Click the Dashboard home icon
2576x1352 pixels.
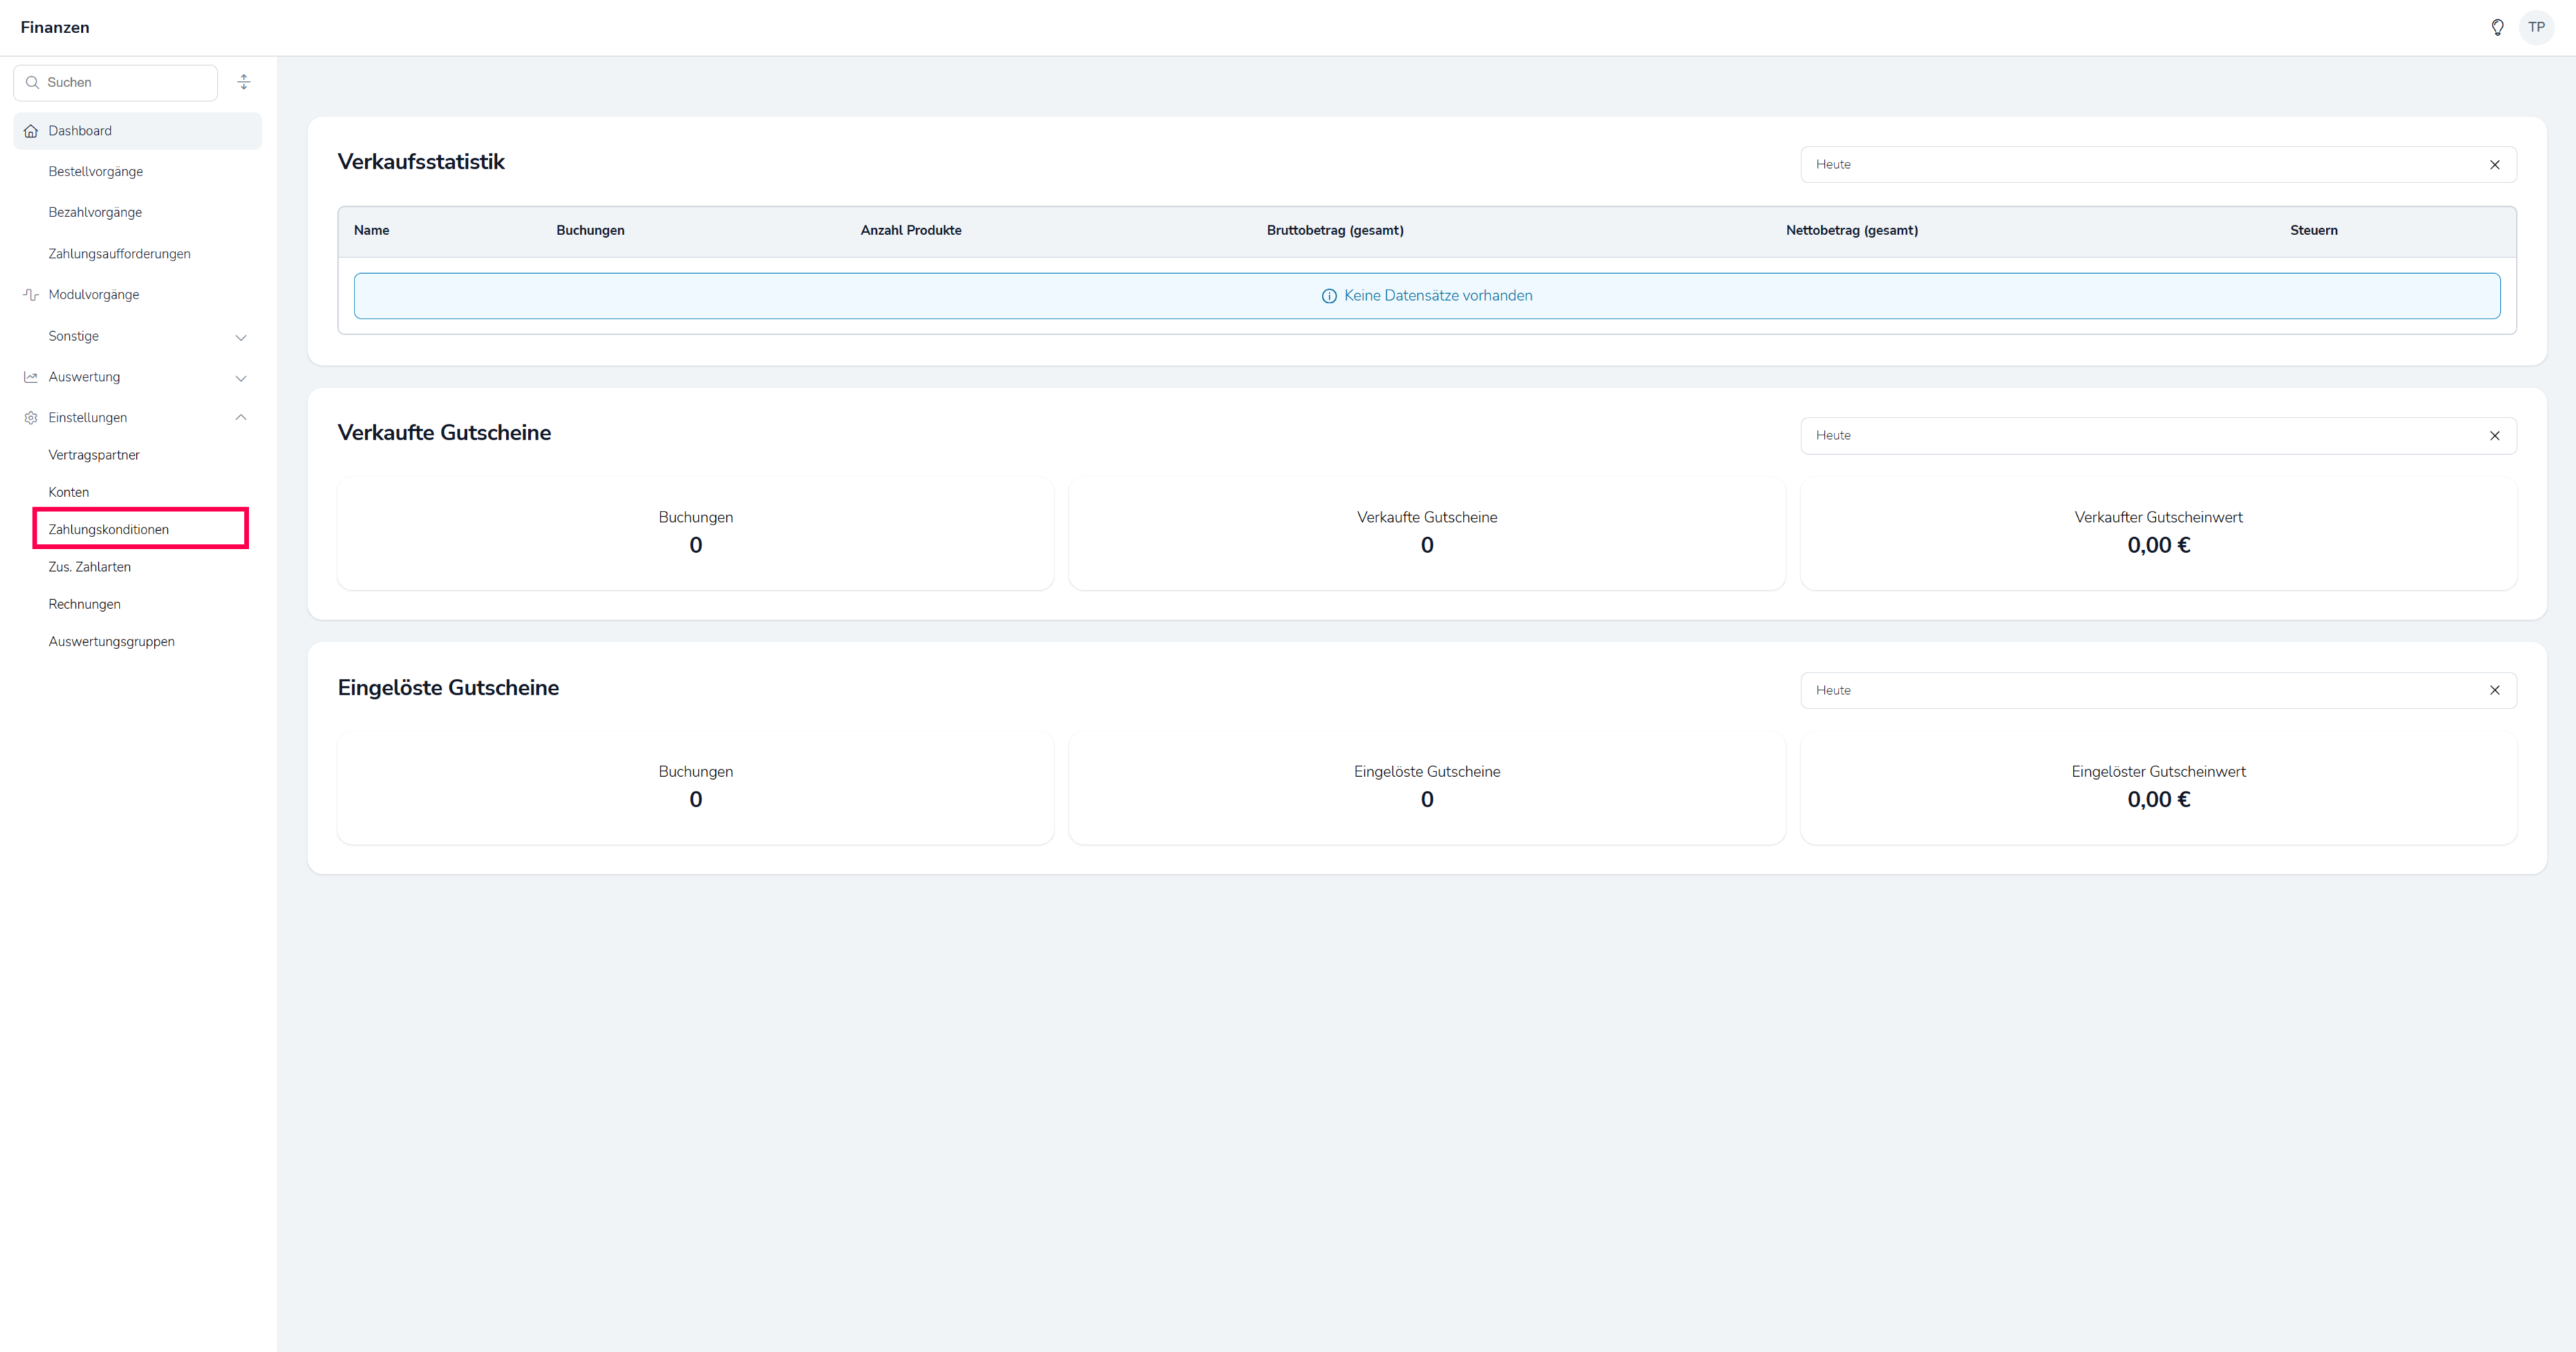[31, 131]
